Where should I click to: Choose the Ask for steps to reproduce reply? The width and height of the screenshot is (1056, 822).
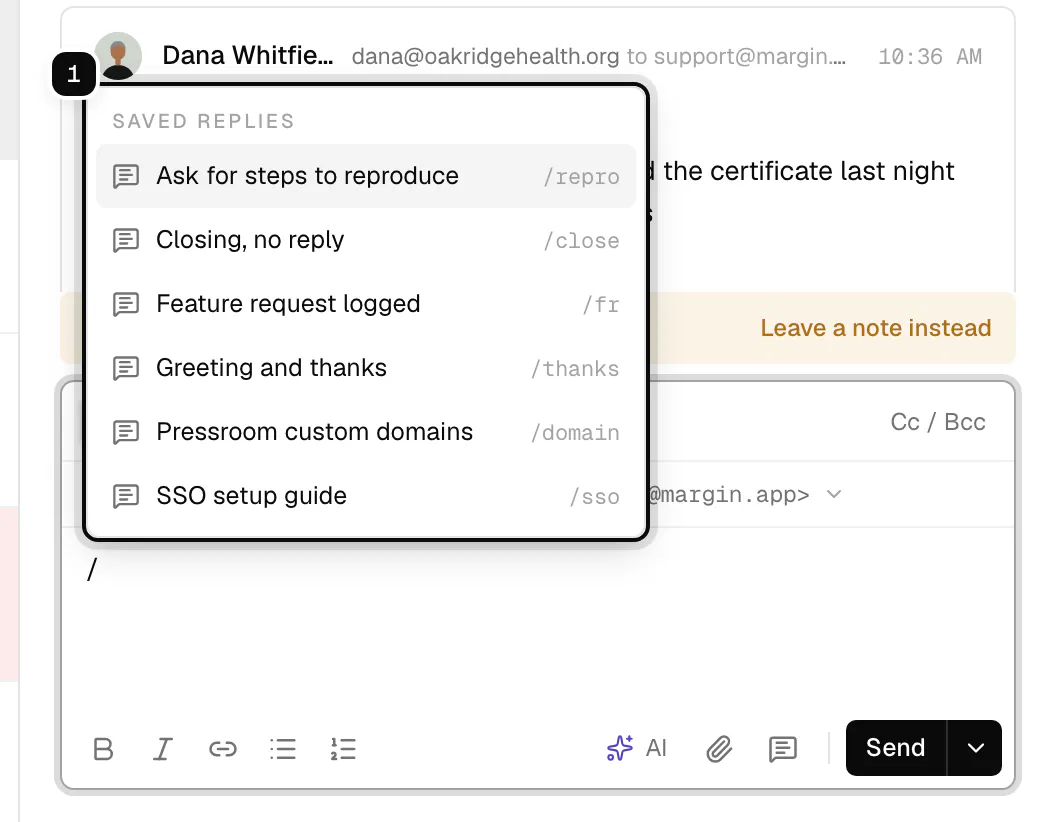coord(366,176)
